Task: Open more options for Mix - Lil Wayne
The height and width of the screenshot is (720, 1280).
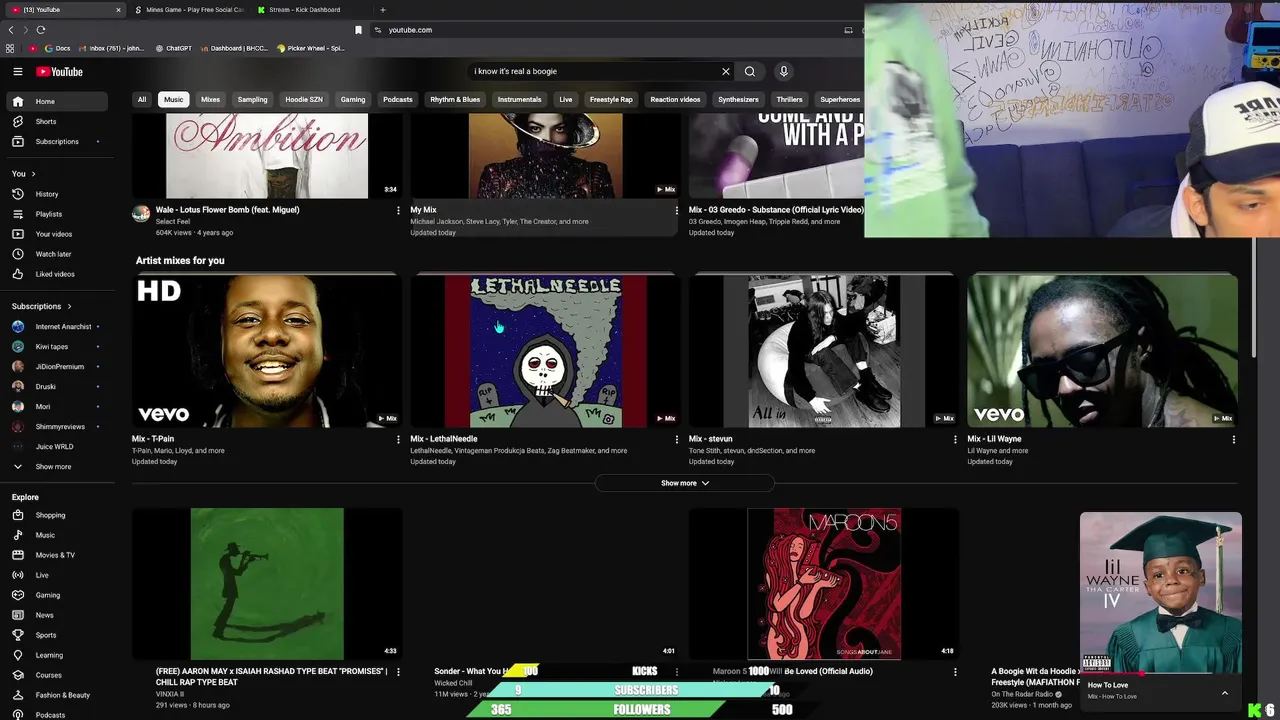Action: (x=1233, y=439)
